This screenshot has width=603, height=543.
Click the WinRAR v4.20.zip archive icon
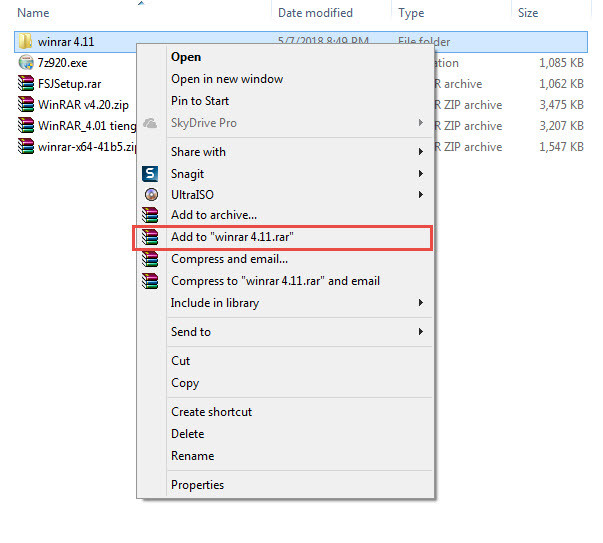pyautogui.click(x=26, y=105)
